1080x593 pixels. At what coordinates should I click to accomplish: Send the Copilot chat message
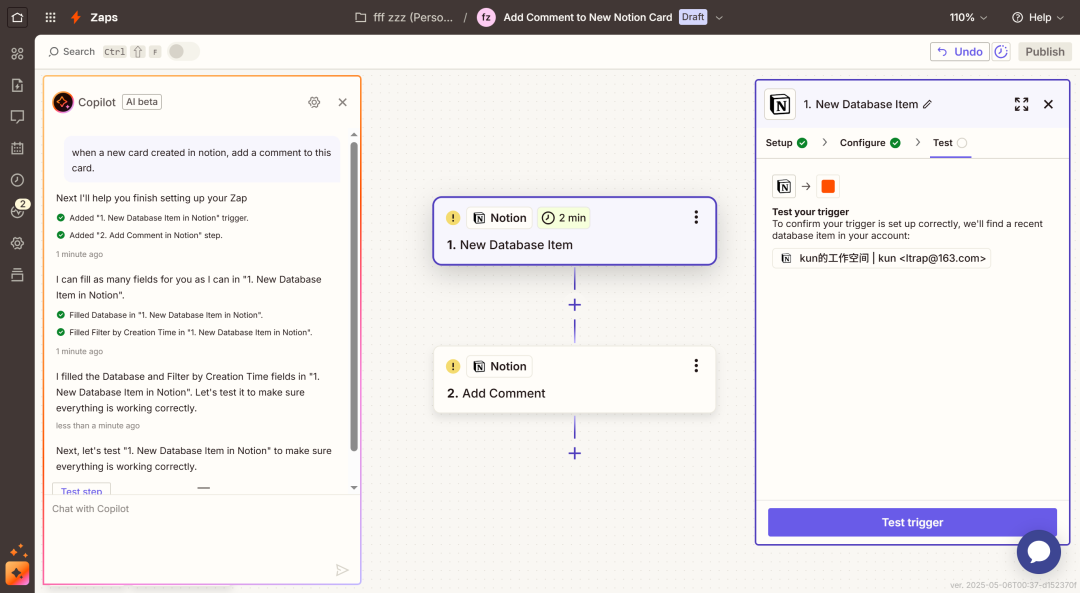point(342,570)
